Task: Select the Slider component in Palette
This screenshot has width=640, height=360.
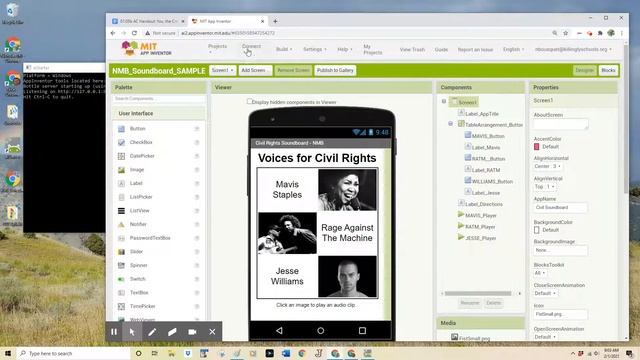Action: (136, 251)
